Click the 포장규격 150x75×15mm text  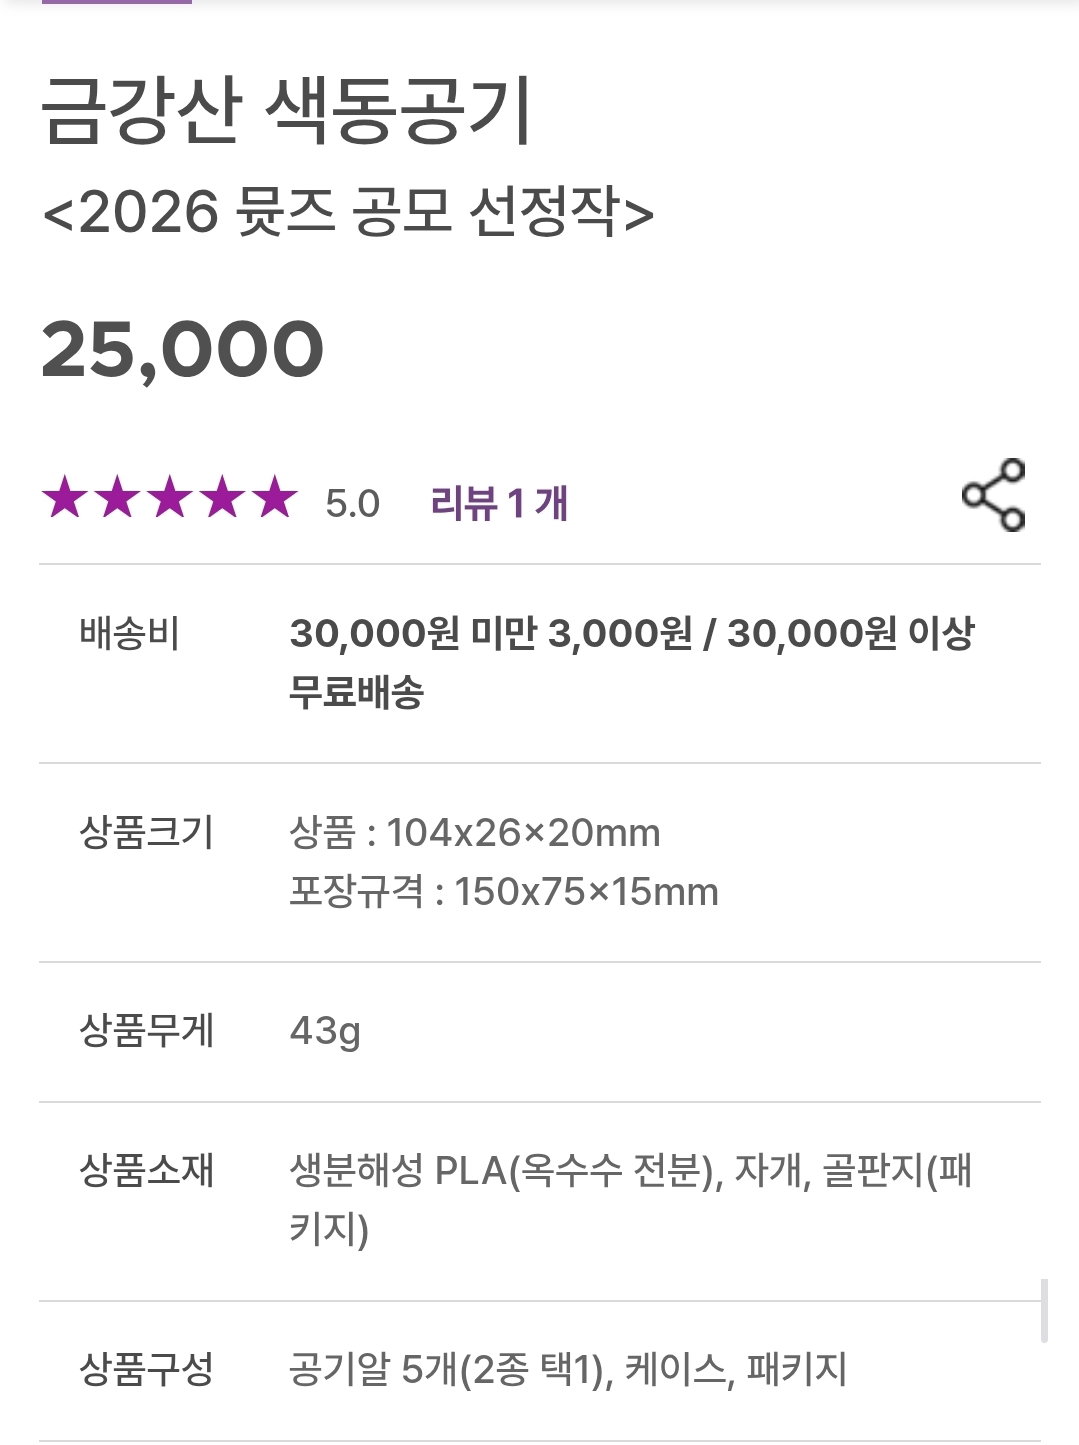[x=504, y=891]
